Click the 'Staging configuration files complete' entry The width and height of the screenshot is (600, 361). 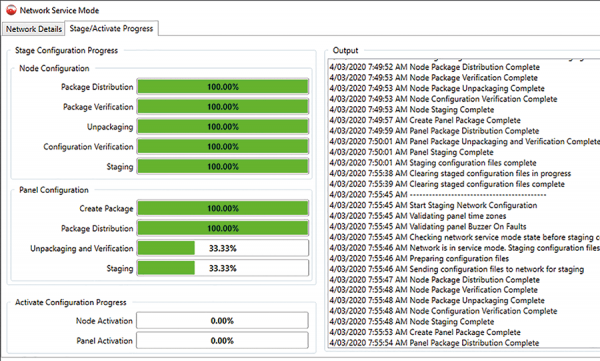(x=433, y=163)
